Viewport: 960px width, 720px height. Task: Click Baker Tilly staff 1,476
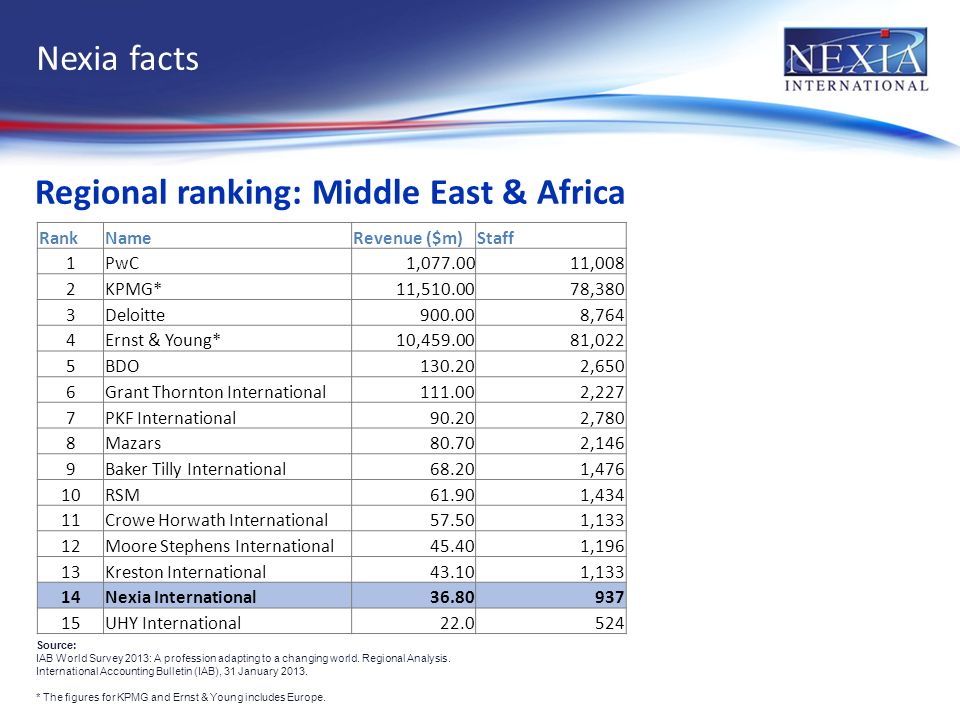click(x=602, y=468)
